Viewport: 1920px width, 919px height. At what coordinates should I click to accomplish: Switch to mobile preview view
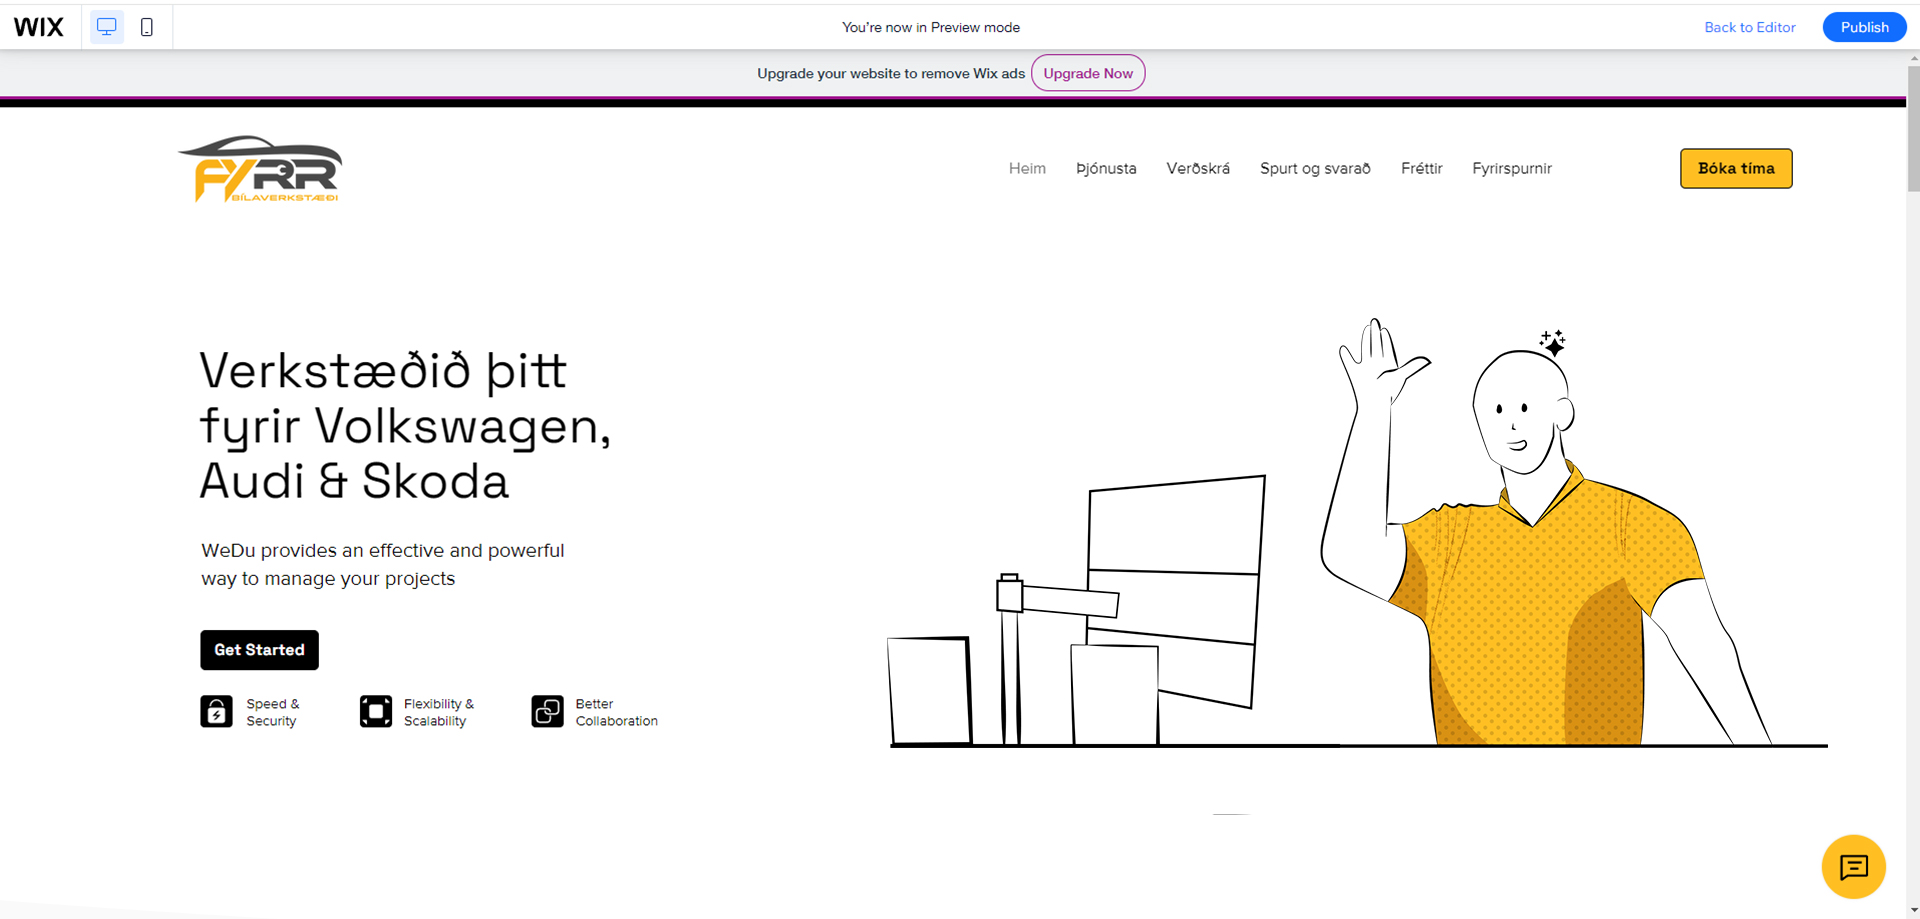[147, 27]
